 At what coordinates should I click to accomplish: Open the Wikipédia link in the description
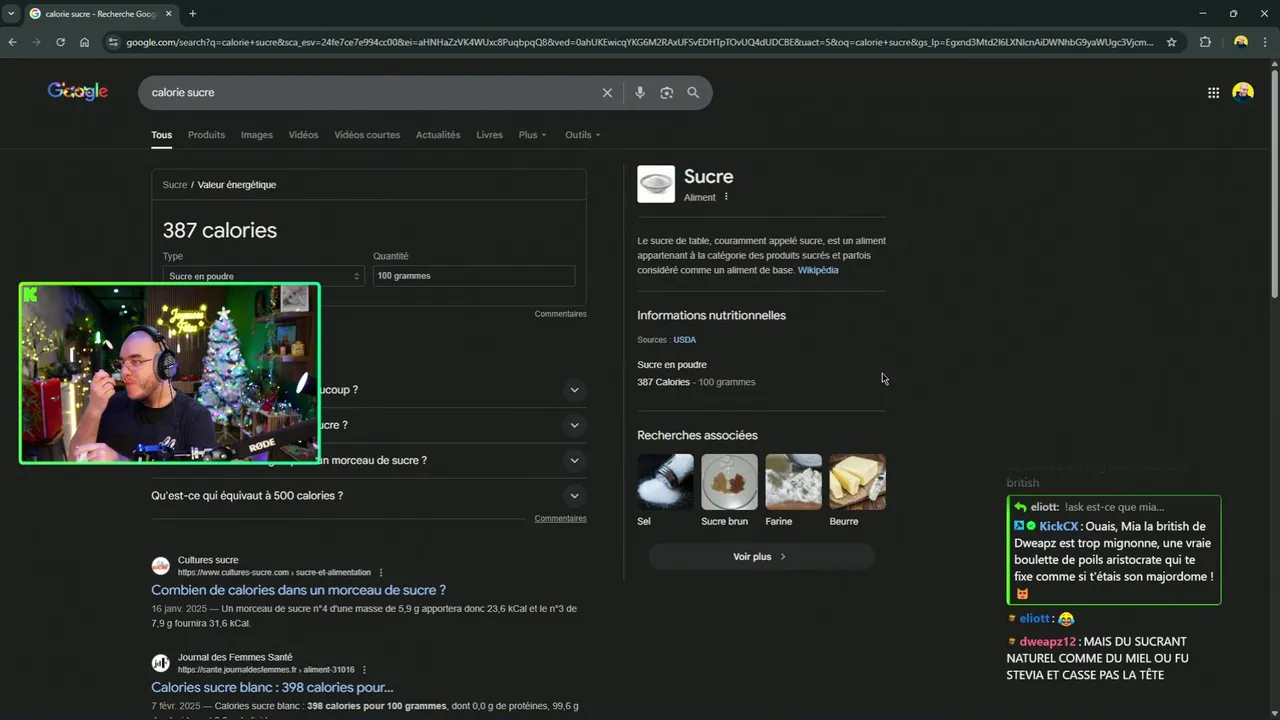[x=818, y=270]
